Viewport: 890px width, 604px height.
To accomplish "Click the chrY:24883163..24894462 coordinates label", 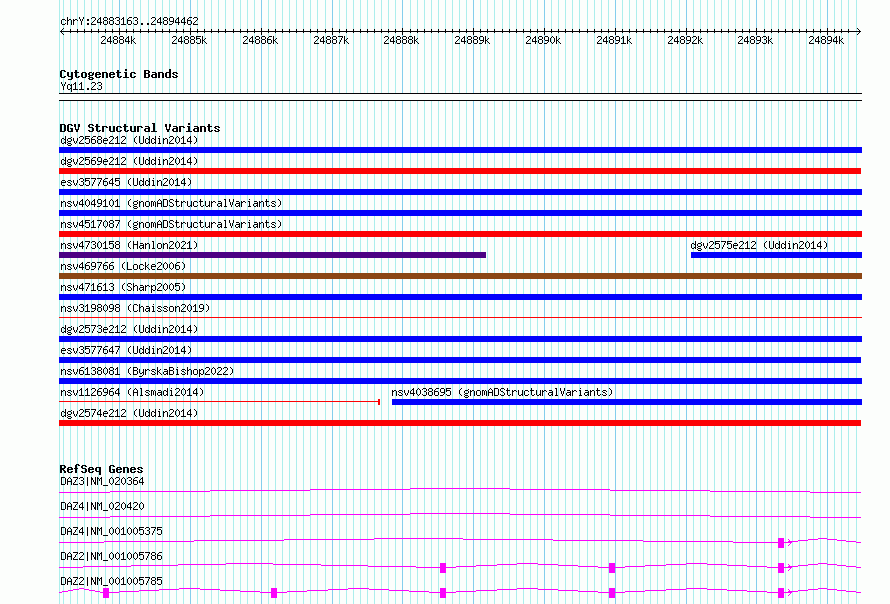I will point(129,22).
